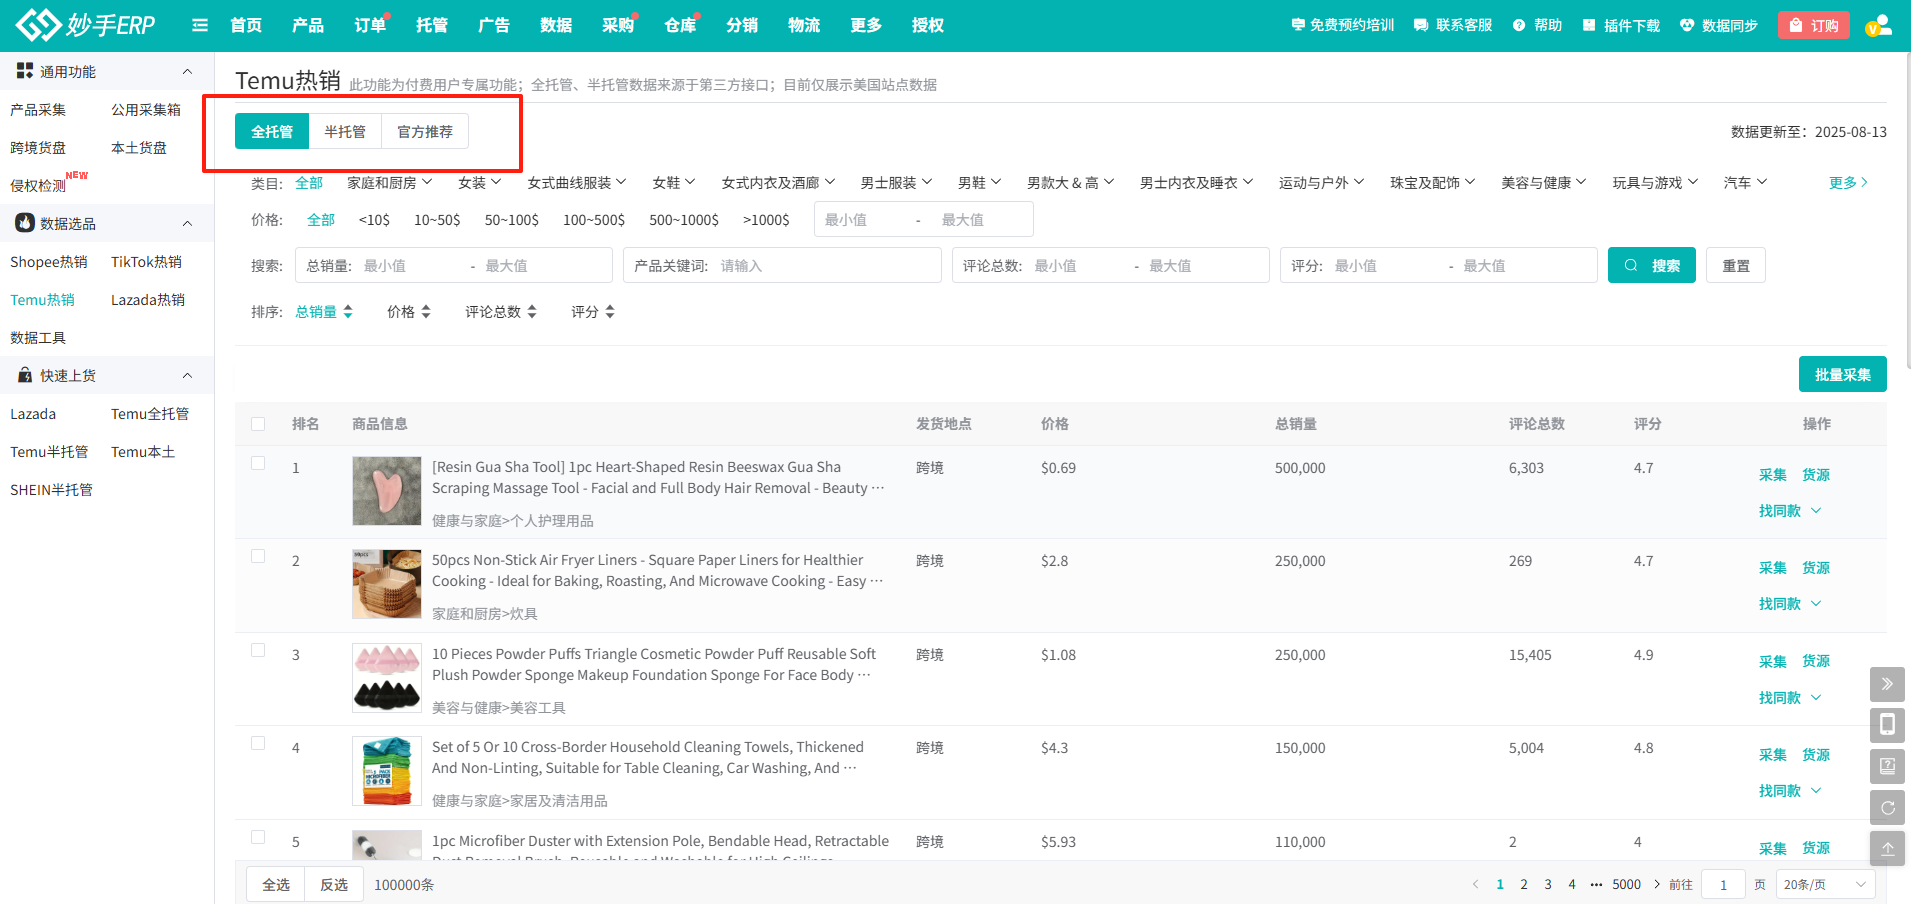Click the back-to-top floating icon
Viewport: 1911px width, 904px height.
pos(1887,848)
